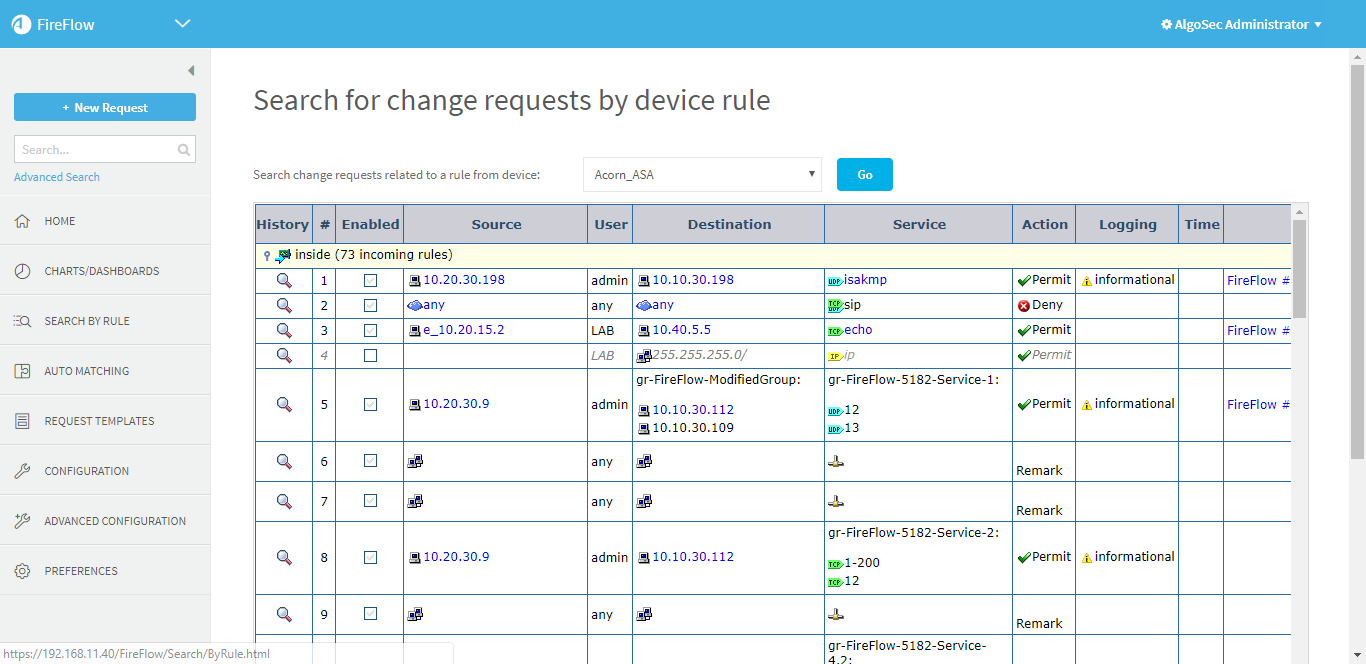Toggle the Enabled checkbox for rule 6
Screen dimensions: 1366x664
pyautogui.click(x=370, y=461)
